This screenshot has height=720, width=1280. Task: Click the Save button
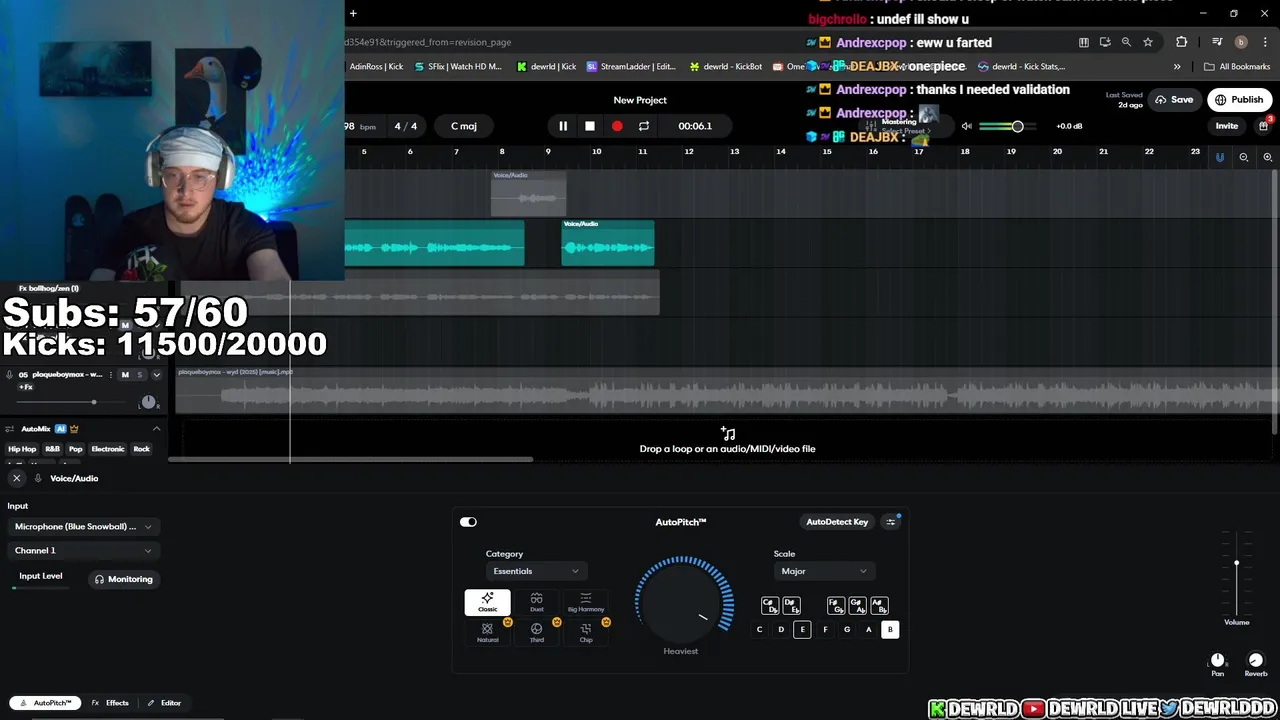tap(1174, 100)
